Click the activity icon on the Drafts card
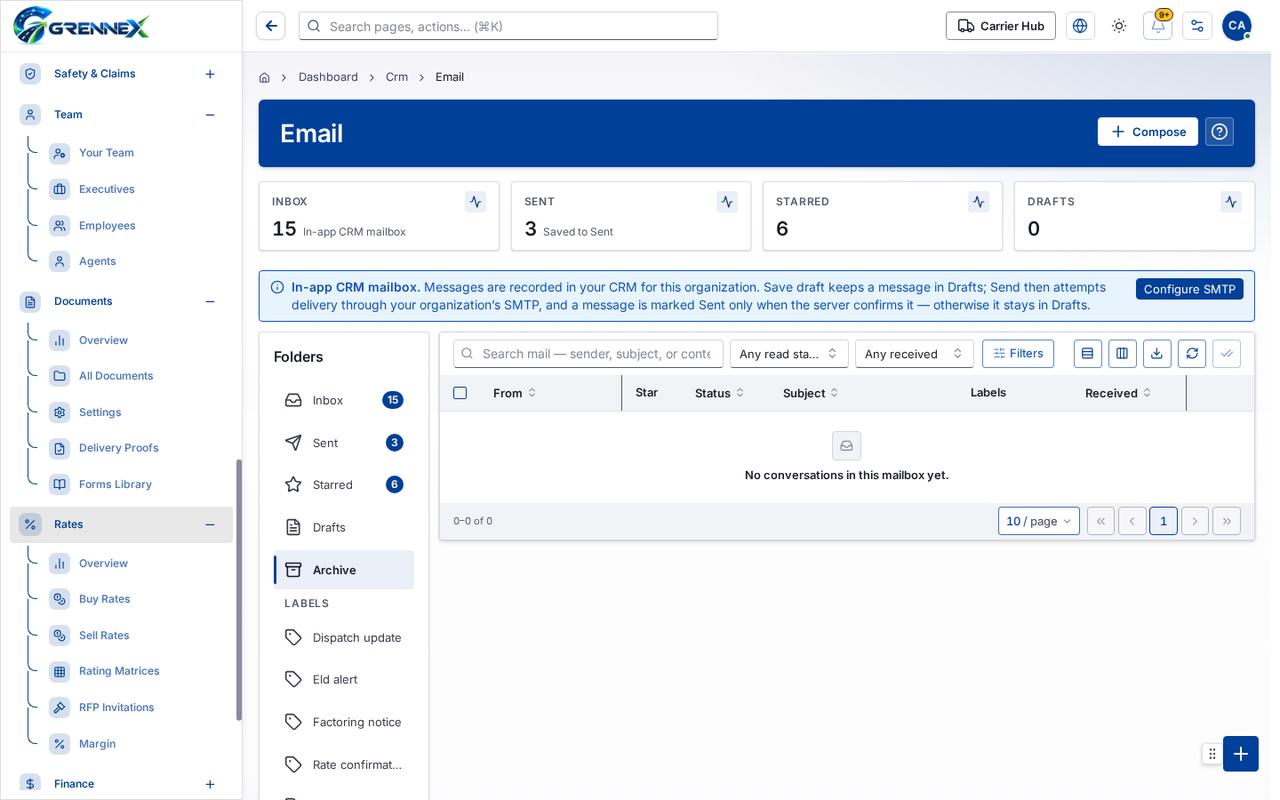Screen dimensions: 1280x800 (1231, 202)
